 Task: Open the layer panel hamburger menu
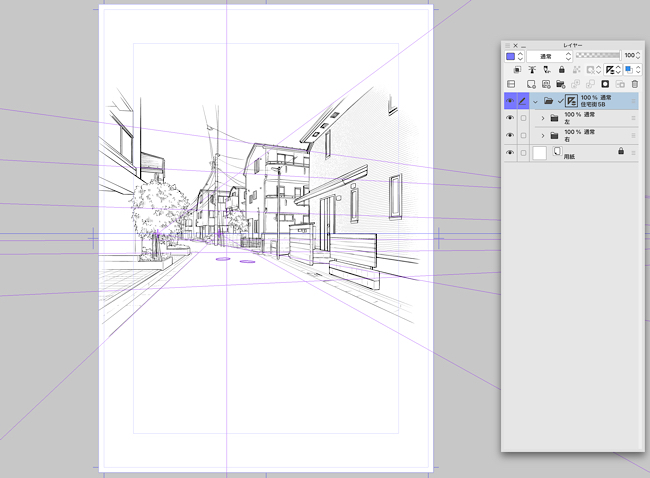click(507, 45)
